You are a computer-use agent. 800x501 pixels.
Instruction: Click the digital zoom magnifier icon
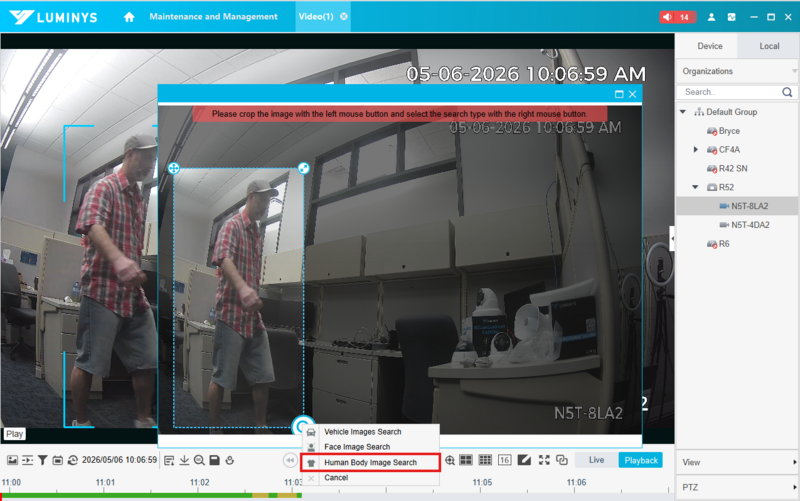pyautogui.click(x=449, y=460)
